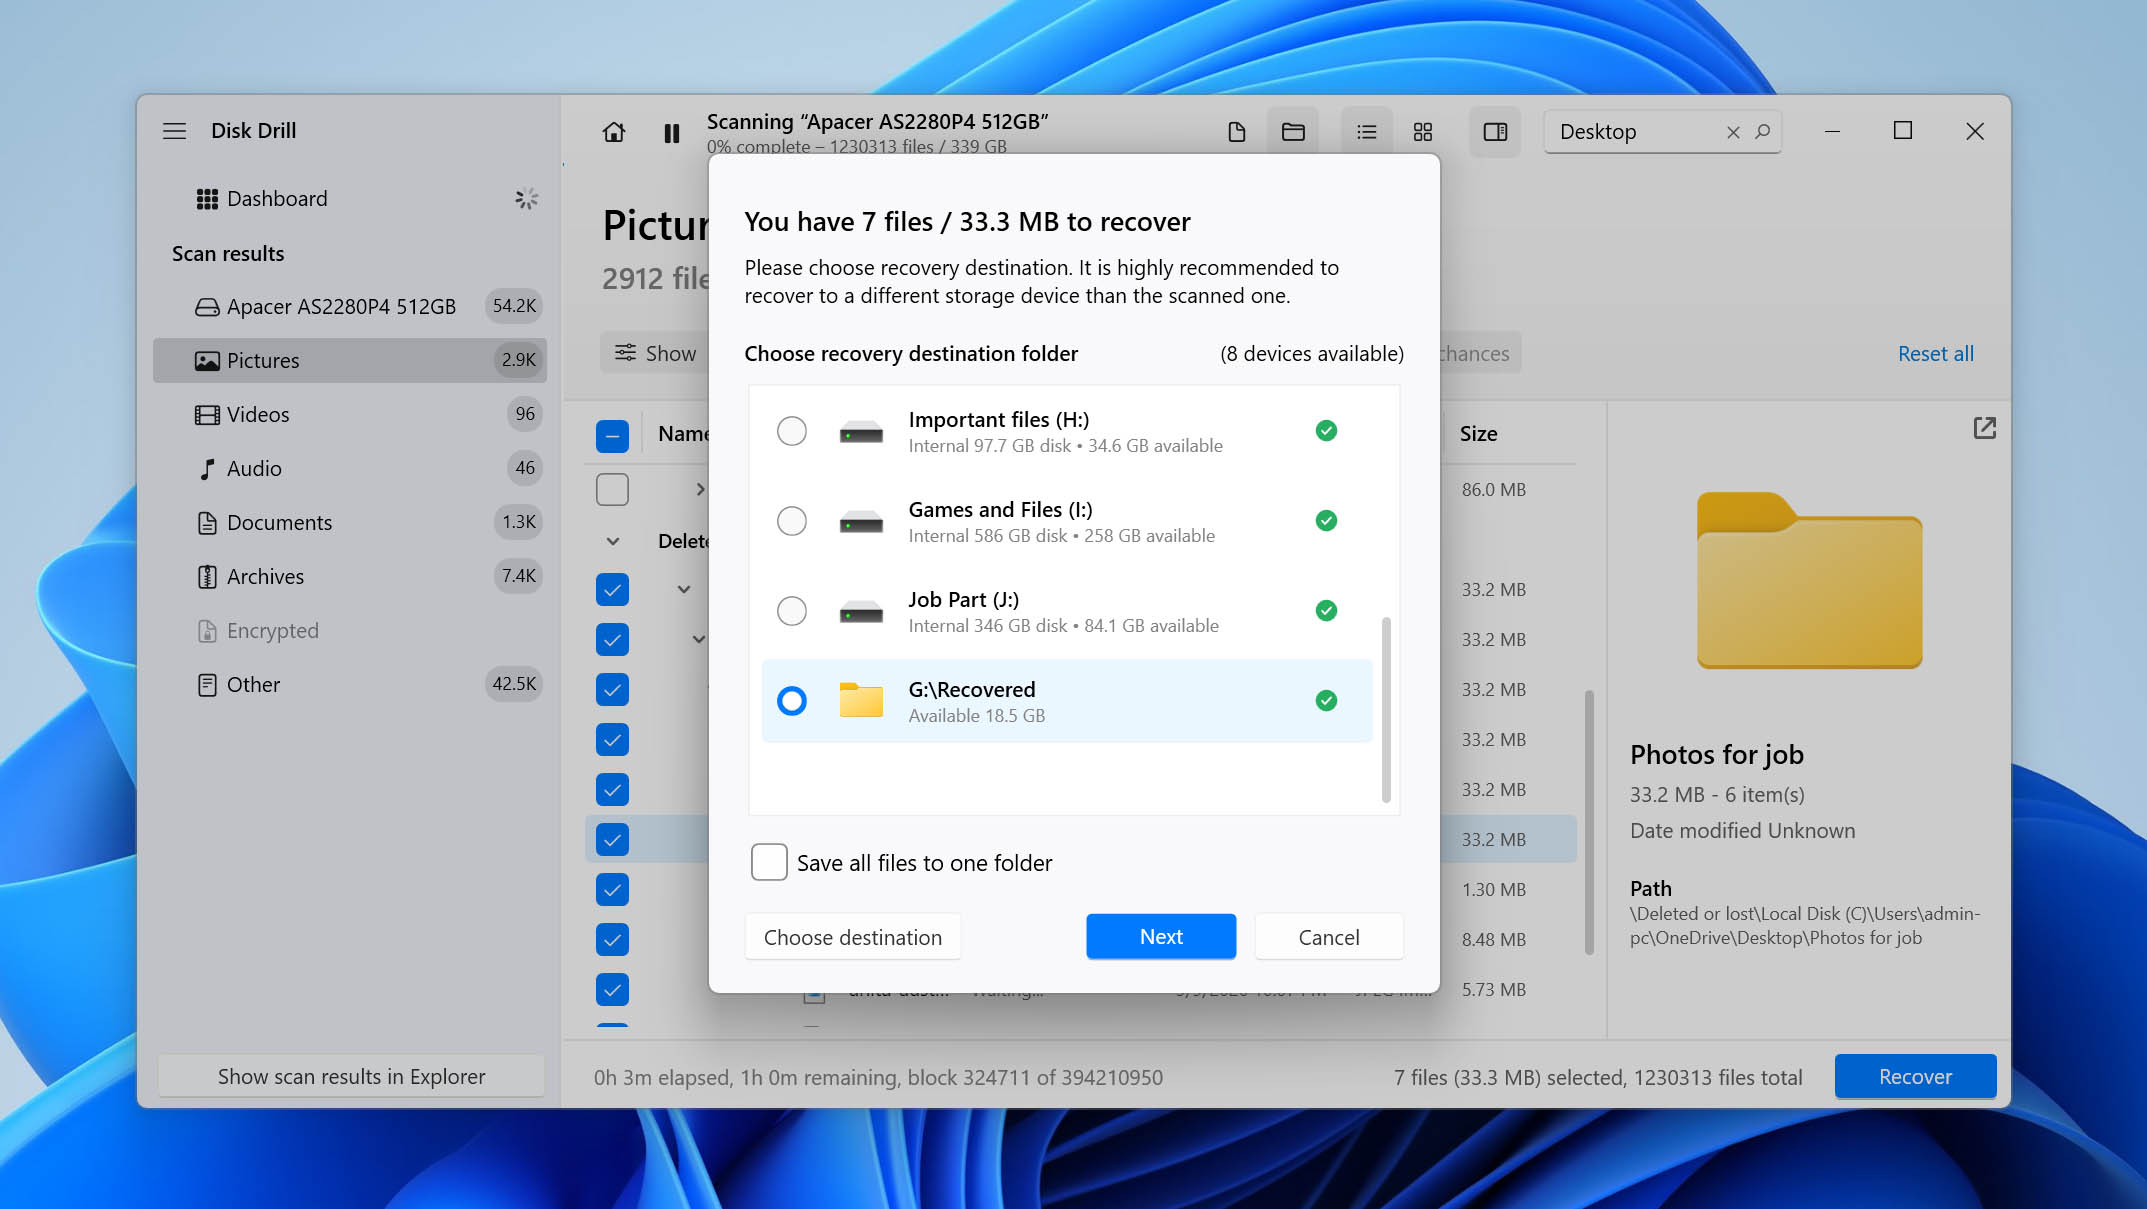This screenshot has width=2147, height=1209.
Task: Collapse the first checked 33.2 MB row chevron
Action: (684, 590)
